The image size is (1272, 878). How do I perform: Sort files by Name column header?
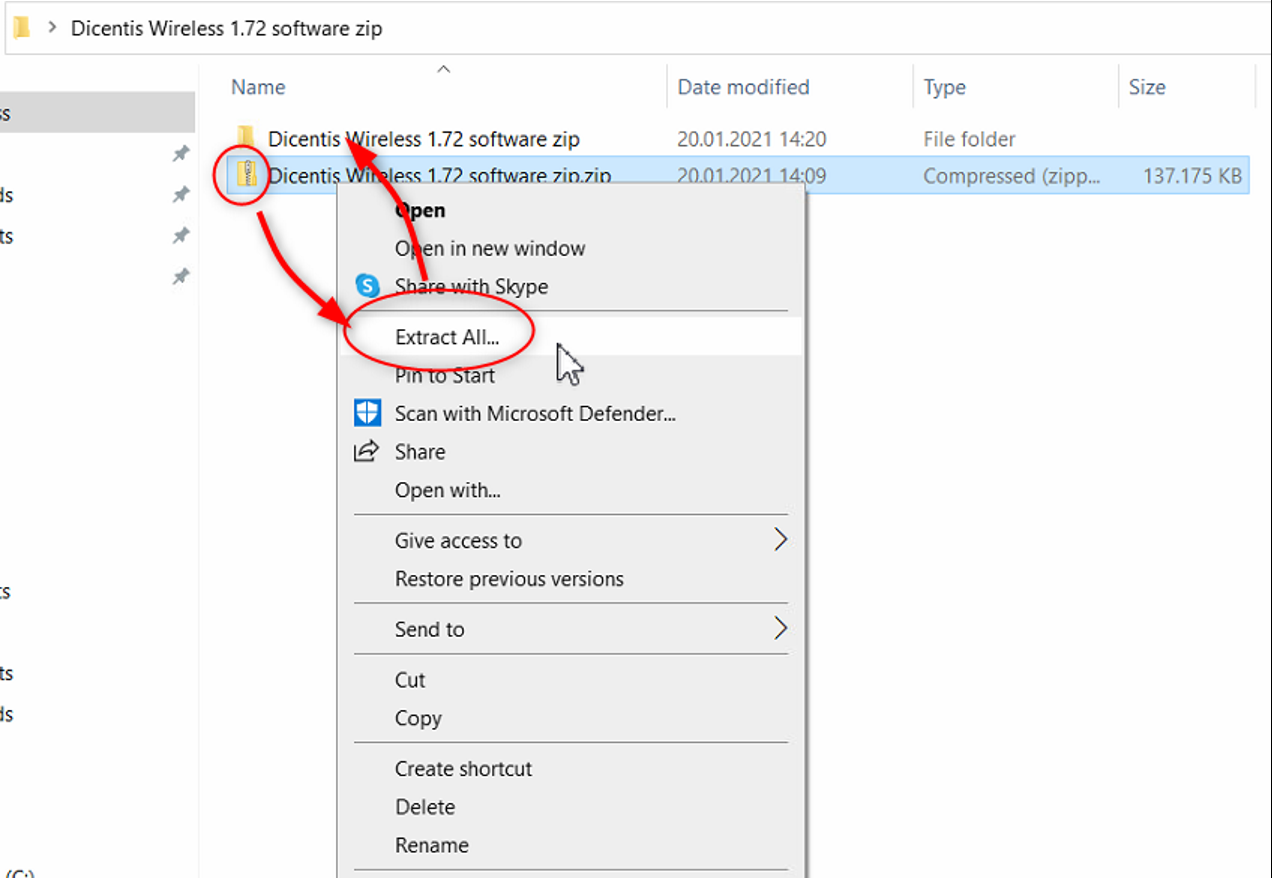pos(258,87)
